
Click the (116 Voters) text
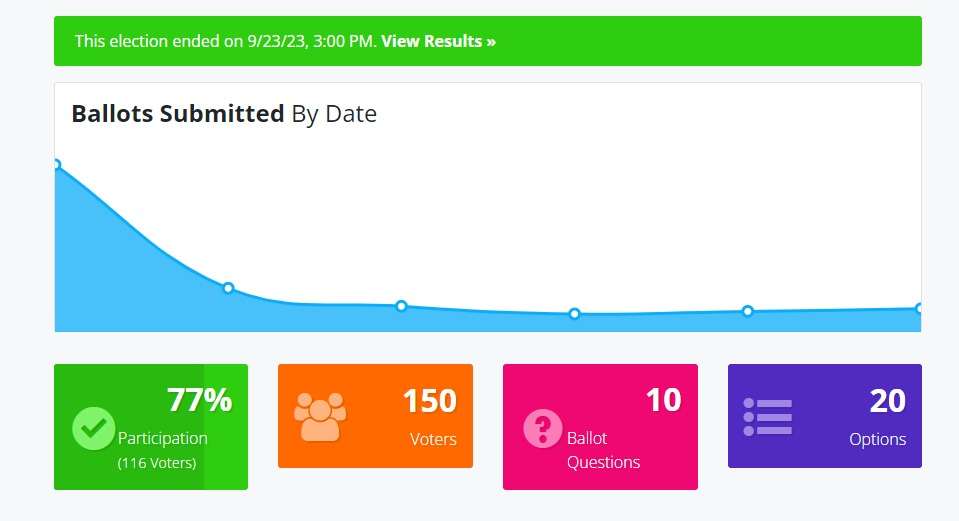click(x=157, y=463)
